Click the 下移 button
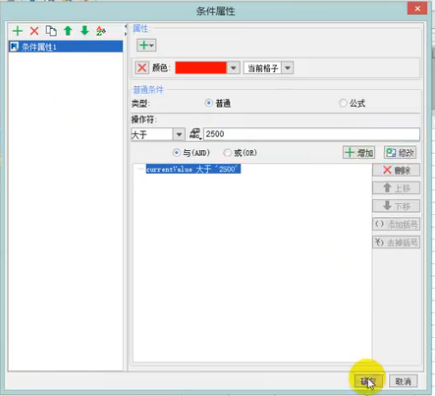This screenshot has height=396, width=435. 396,206
